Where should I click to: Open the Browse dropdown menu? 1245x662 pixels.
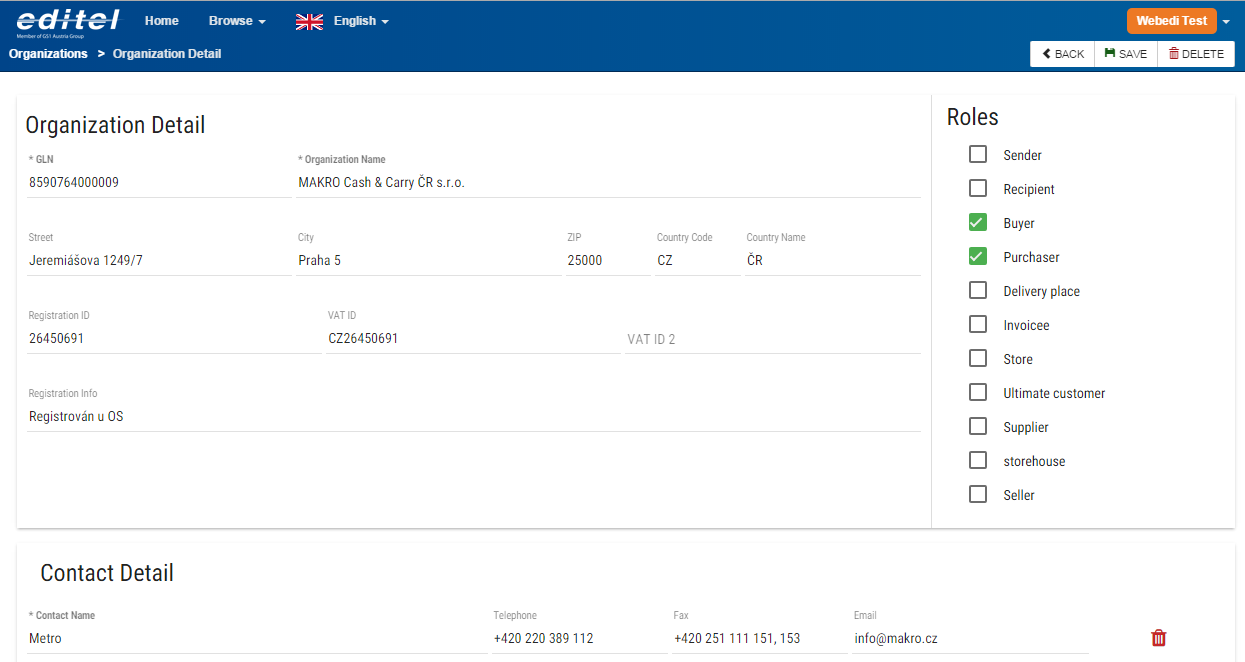click(x=237, y=21)
